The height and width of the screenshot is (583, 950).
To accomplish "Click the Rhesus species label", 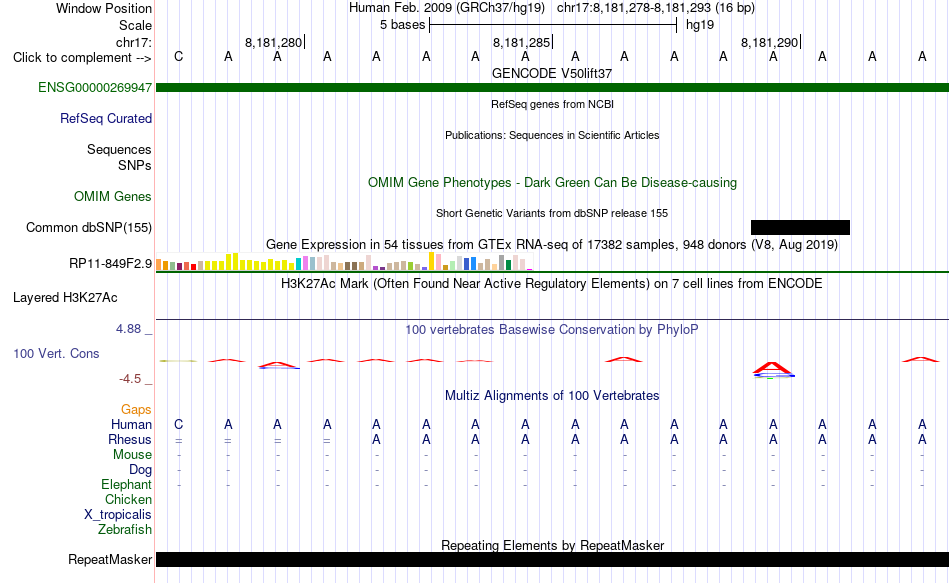I will click(x=130, y=439).
